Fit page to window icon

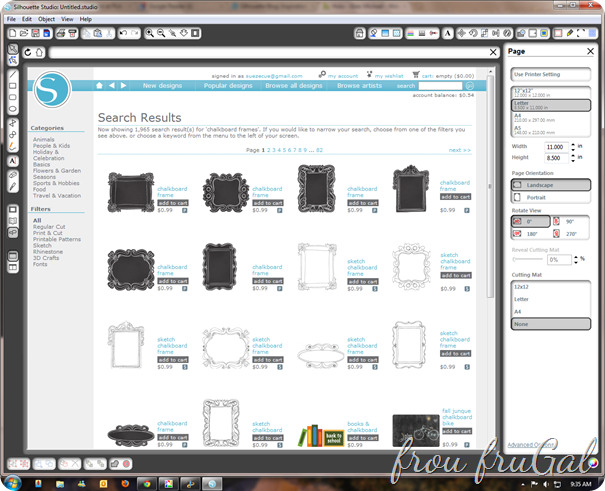(195, 33)
